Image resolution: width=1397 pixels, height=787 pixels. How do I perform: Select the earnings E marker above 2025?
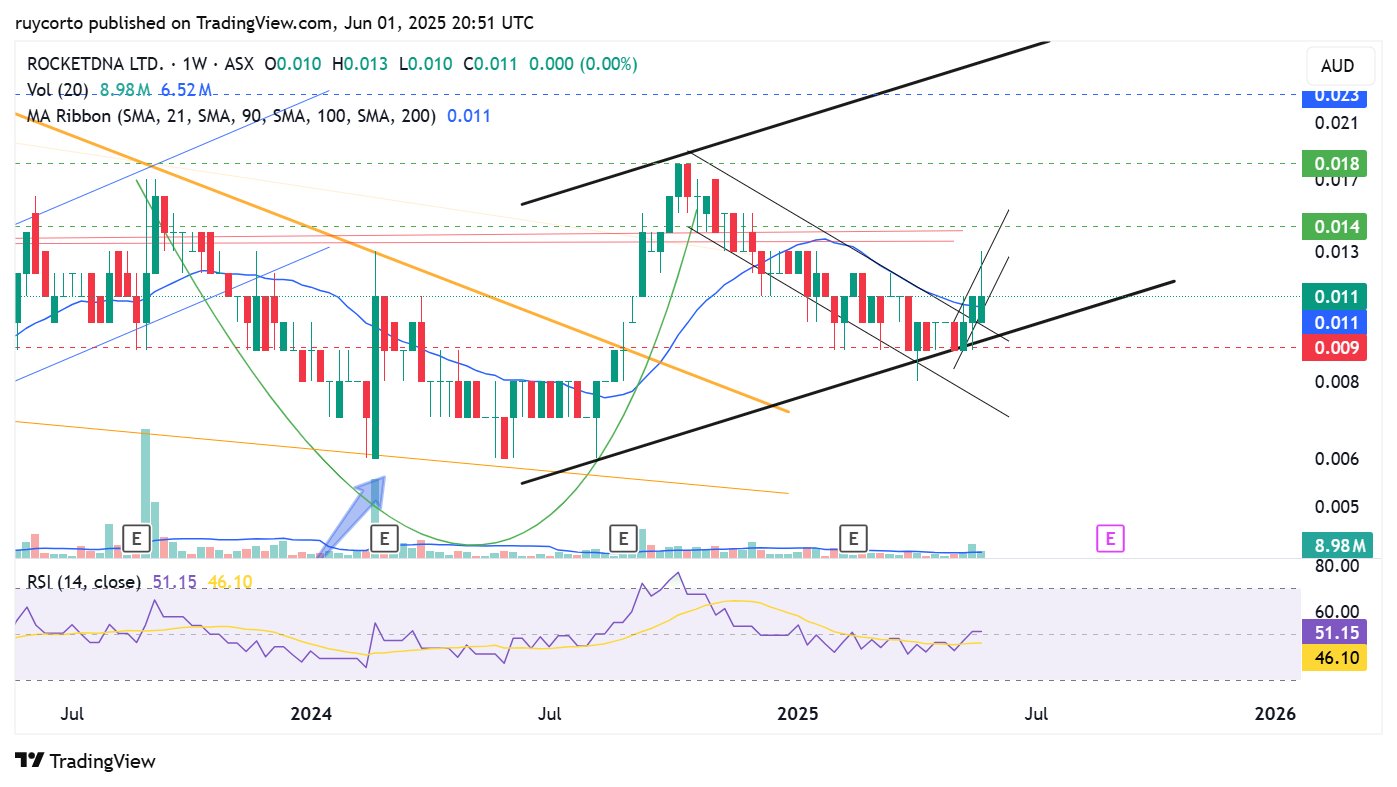click(853, 538)
